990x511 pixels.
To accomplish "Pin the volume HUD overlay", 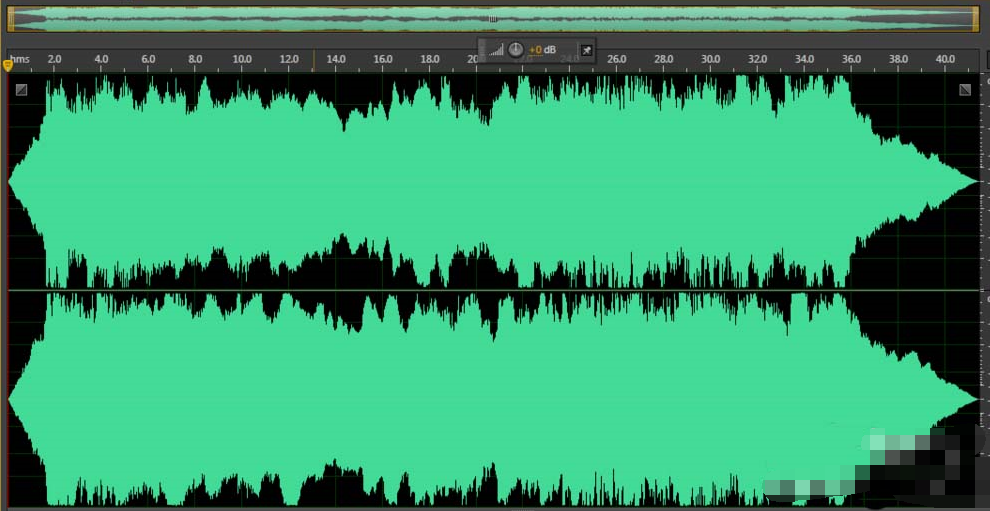I will (587, 50).
